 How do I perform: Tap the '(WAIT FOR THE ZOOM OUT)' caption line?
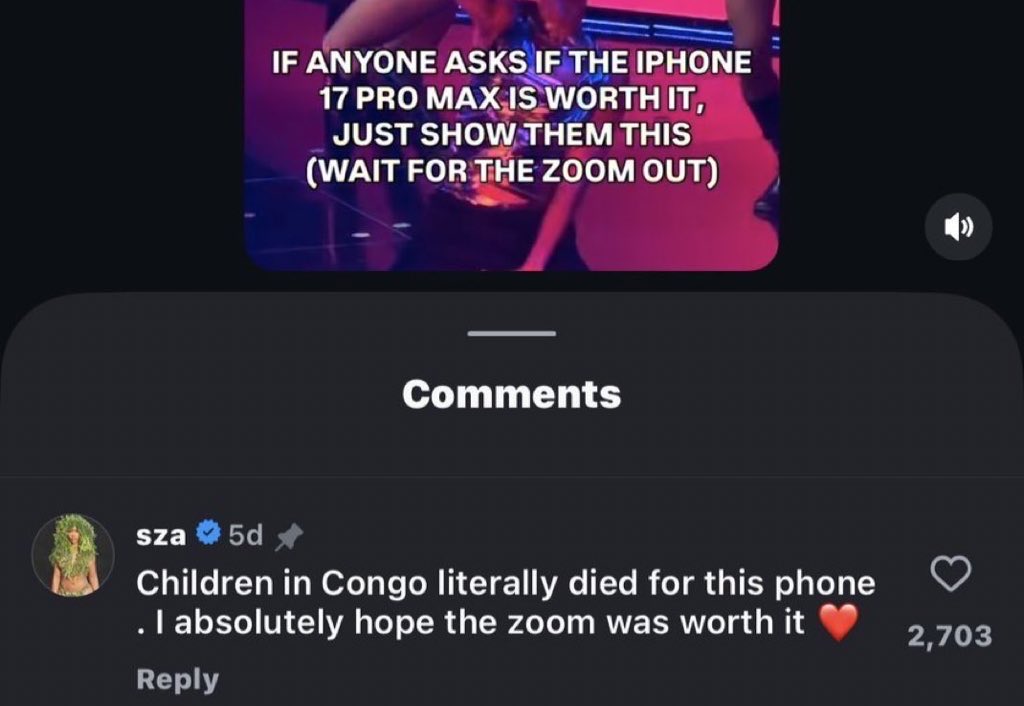(x=511, y=171)
